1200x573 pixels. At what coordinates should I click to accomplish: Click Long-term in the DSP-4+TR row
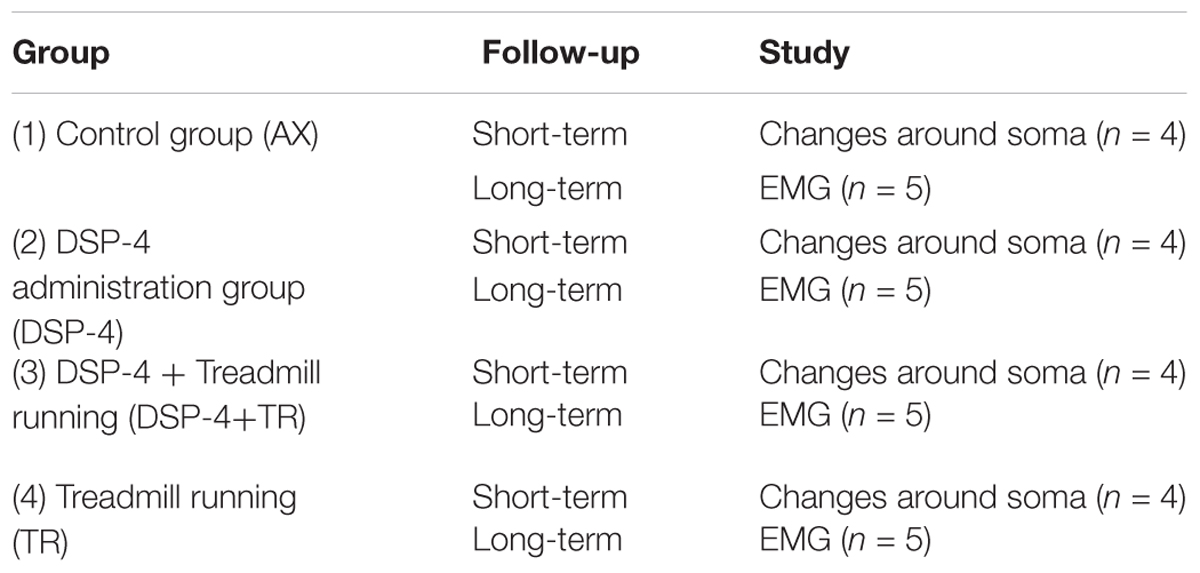[x=547, y=415]
